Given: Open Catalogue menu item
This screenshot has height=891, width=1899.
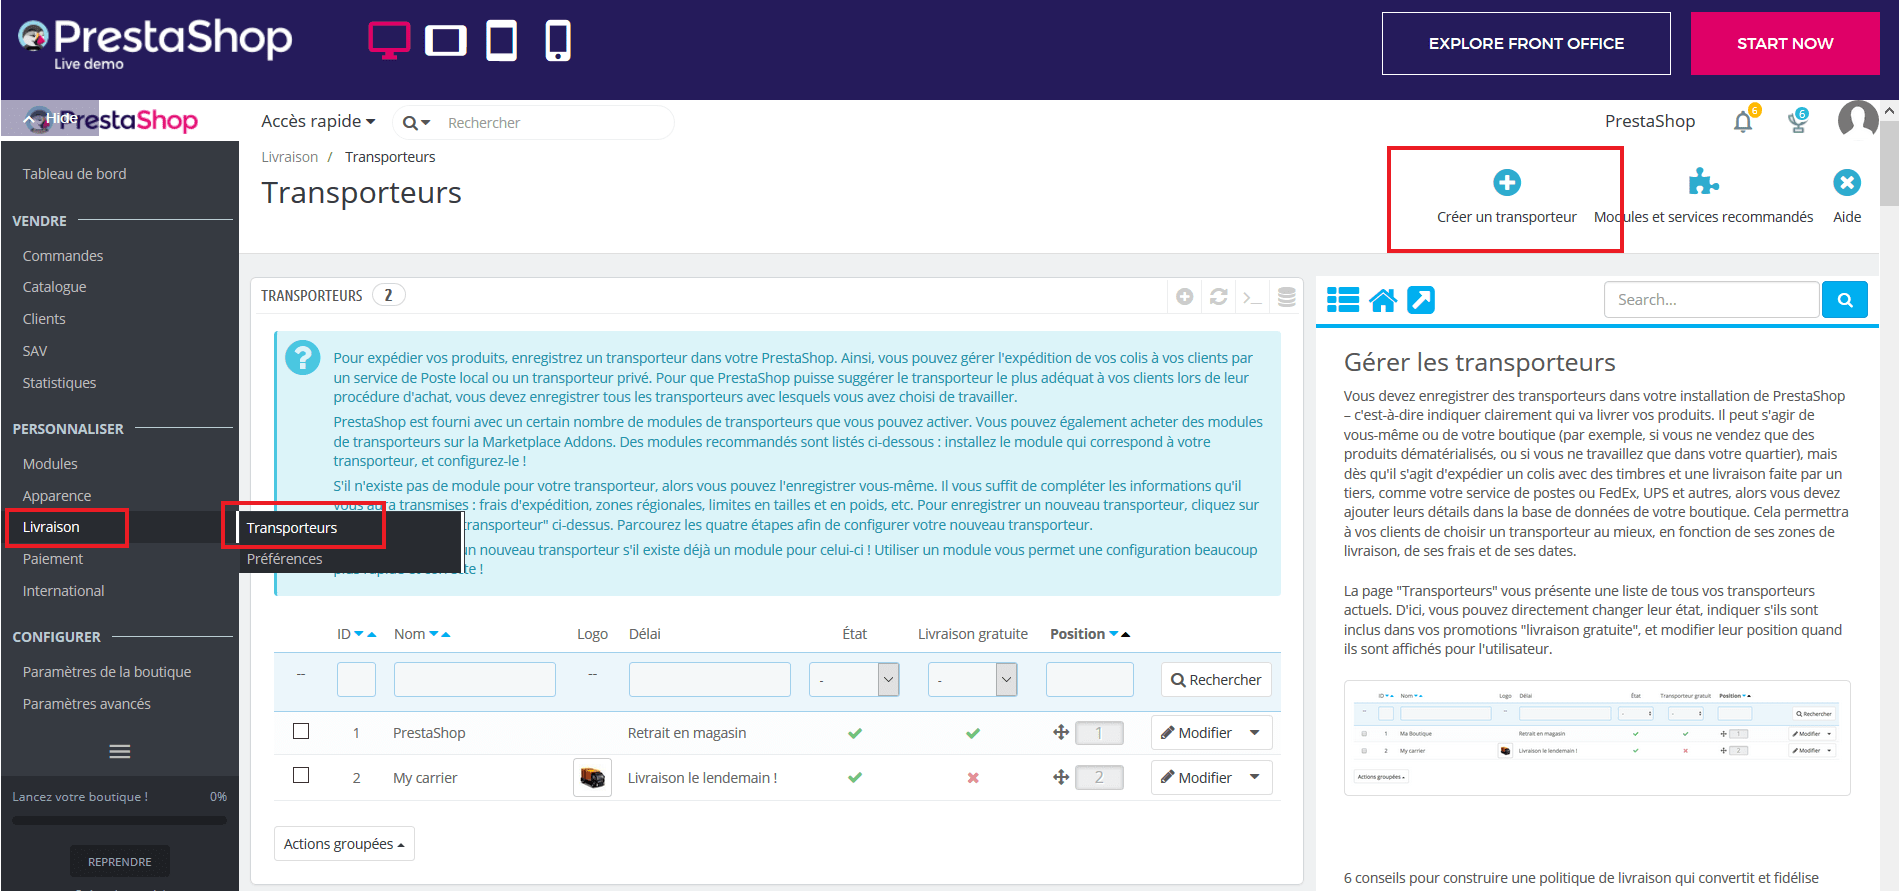Looking at the screenshot, I should [55, 287].
